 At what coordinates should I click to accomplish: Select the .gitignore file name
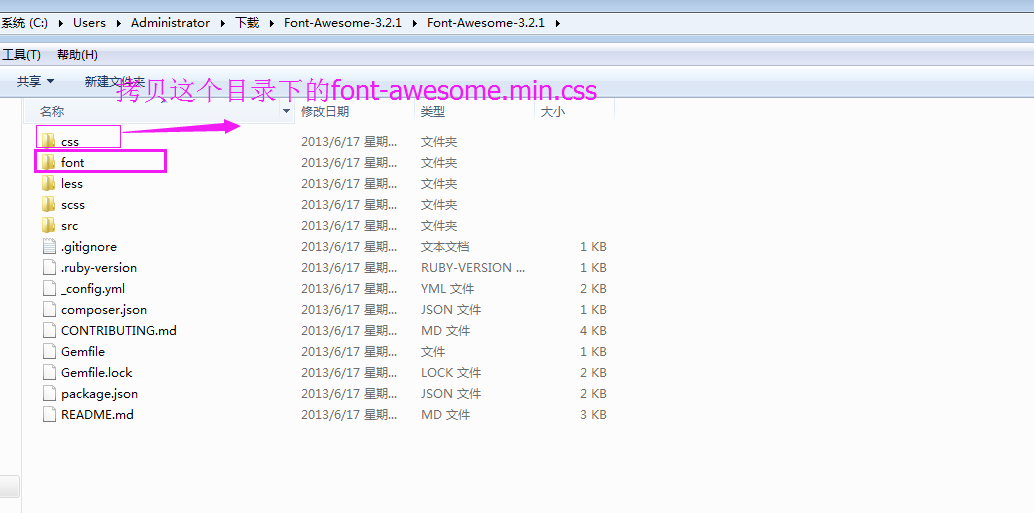(x=89, y=247)
